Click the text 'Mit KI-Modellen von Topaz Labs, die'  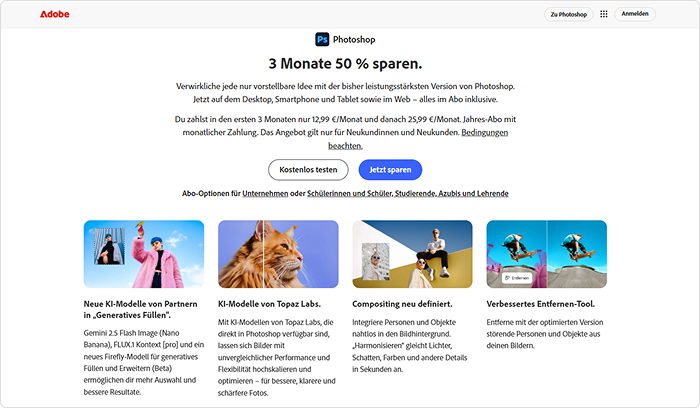coord(275,322)
